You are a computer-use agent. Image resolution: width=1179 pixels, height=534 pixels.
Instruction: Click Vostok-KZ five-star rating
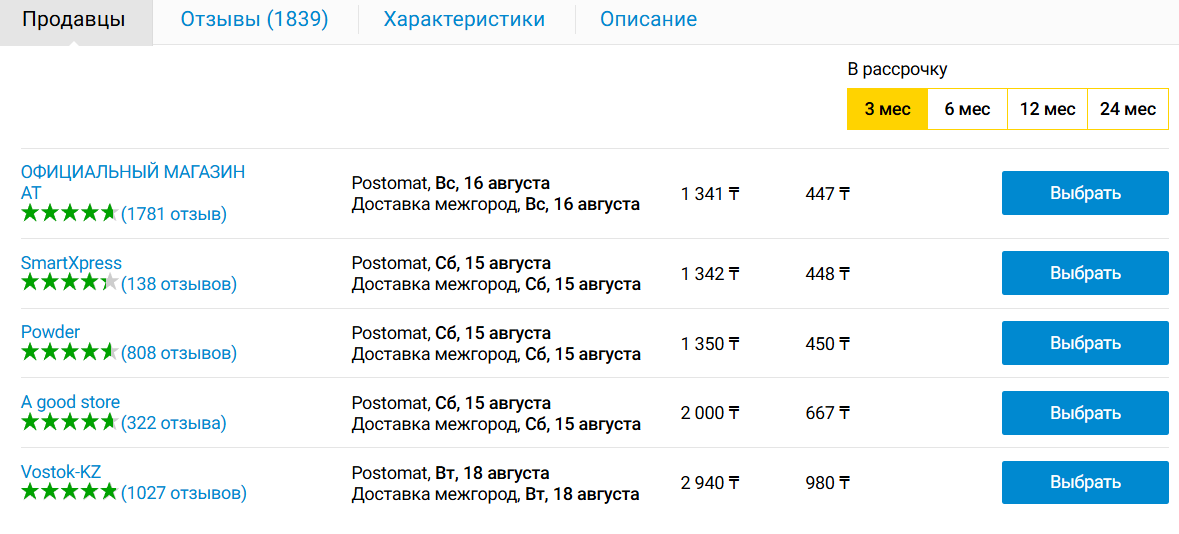(x=70, y=493)
